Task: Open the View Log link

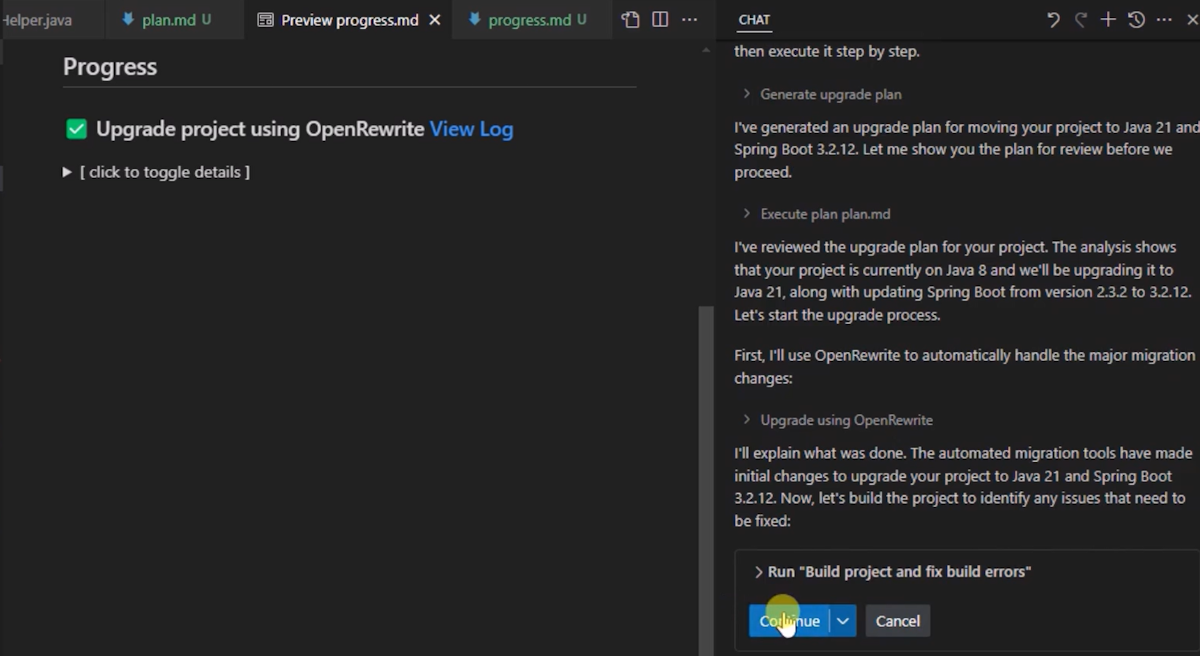Action: 471,129
